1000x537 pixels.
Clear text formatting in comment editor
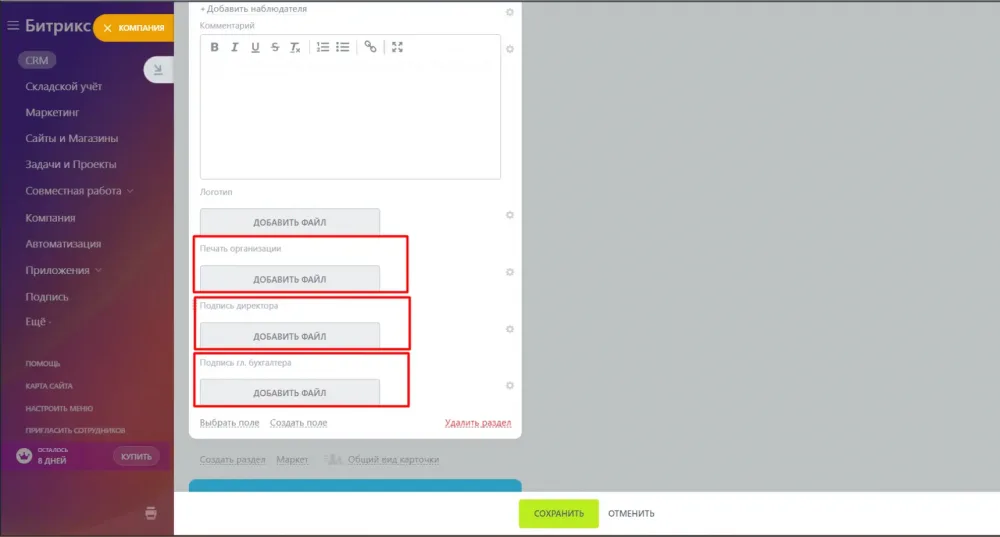click(295, 47)
